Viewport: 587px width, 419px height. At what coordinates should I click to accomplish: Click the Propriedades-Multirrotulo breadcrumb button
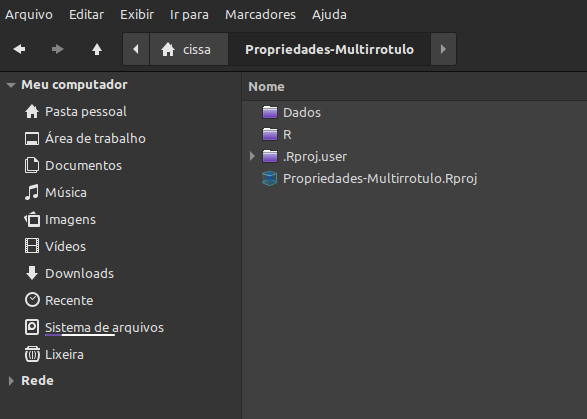(329, 49)
